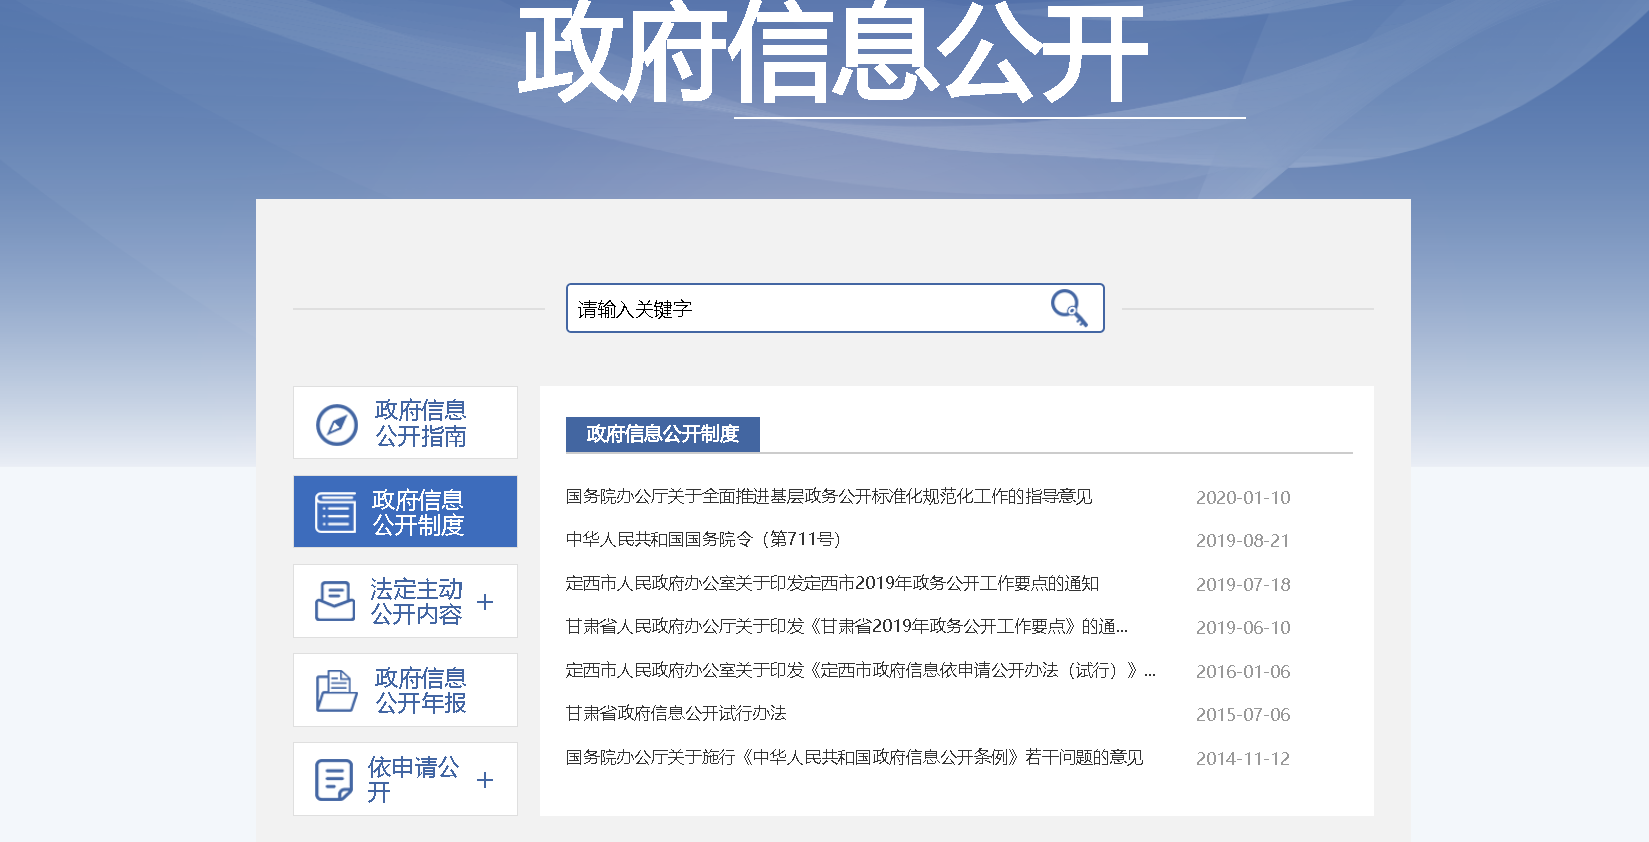
Task: Click the compass icon for 政府信息公开指南
Action: 337,424
